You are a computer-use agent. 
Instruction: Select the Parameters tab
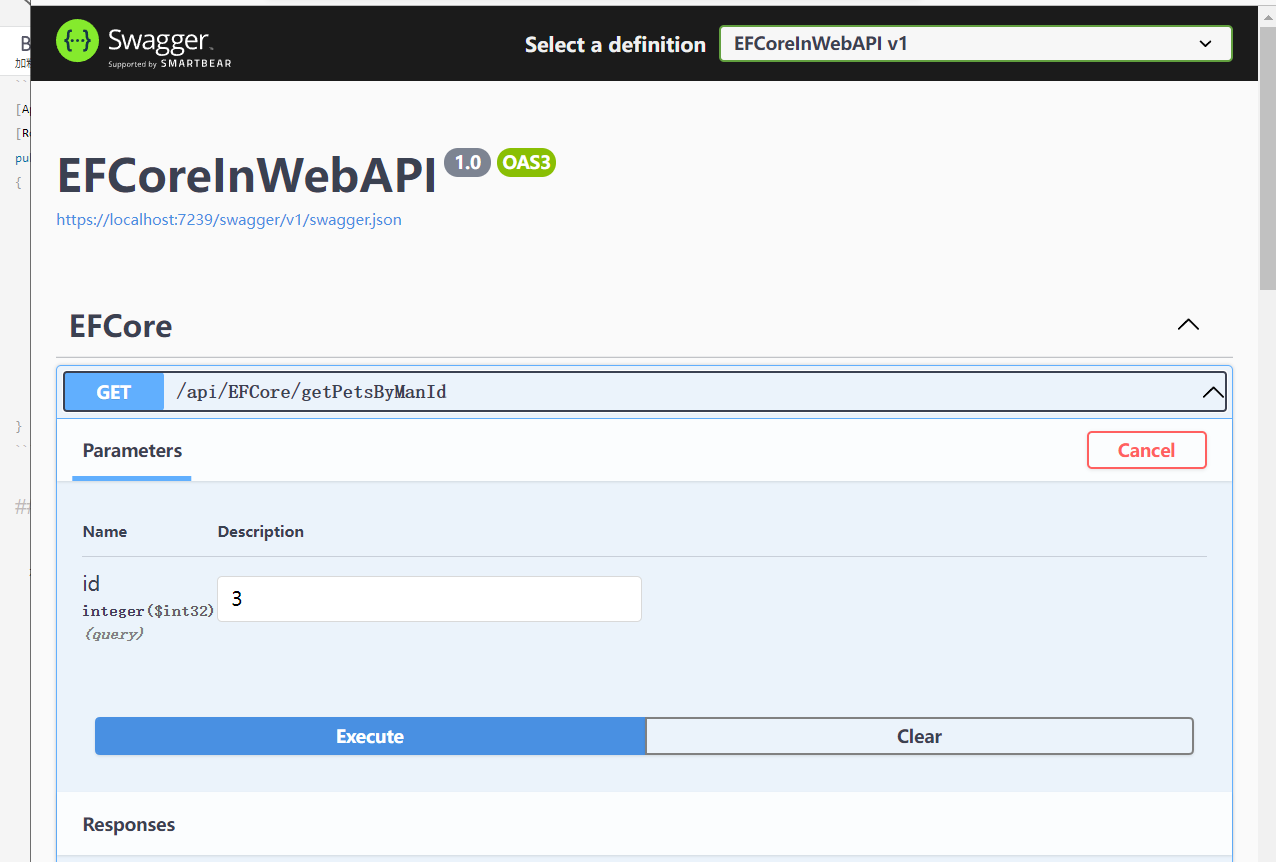[132, 451]
